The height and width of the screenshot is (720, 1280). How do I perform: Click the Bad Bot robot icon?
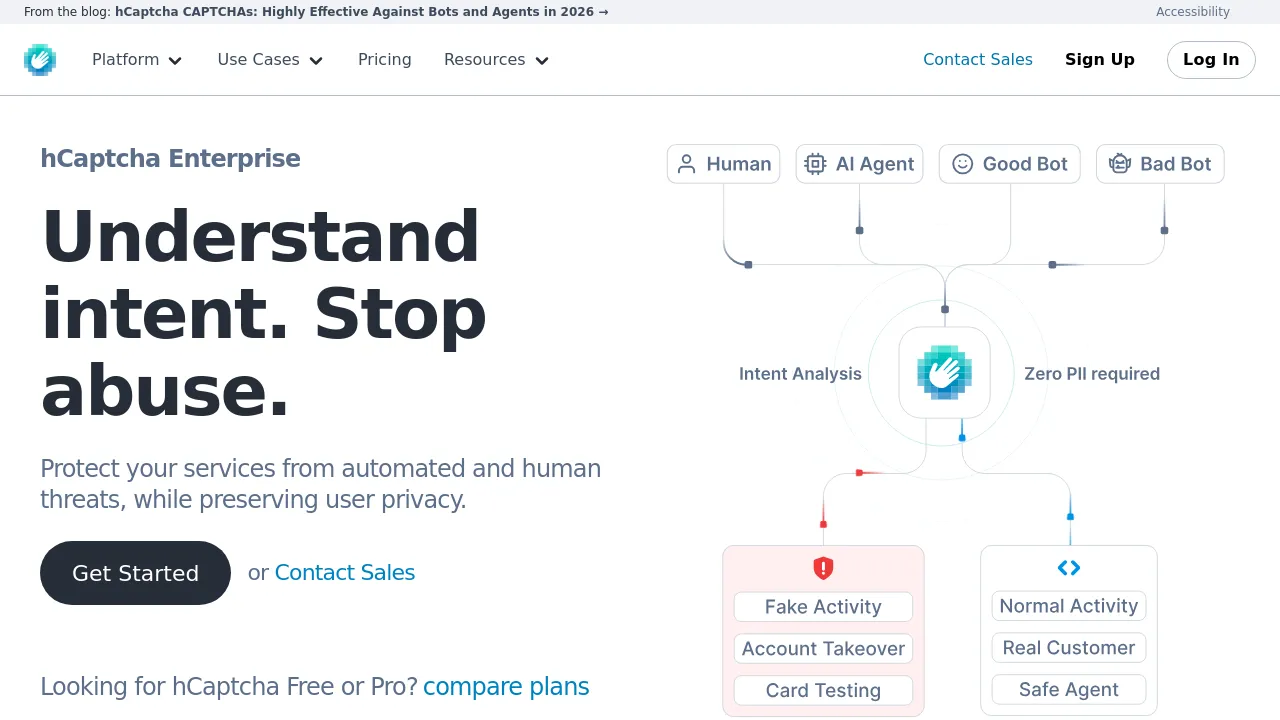tap(1120, 164)
